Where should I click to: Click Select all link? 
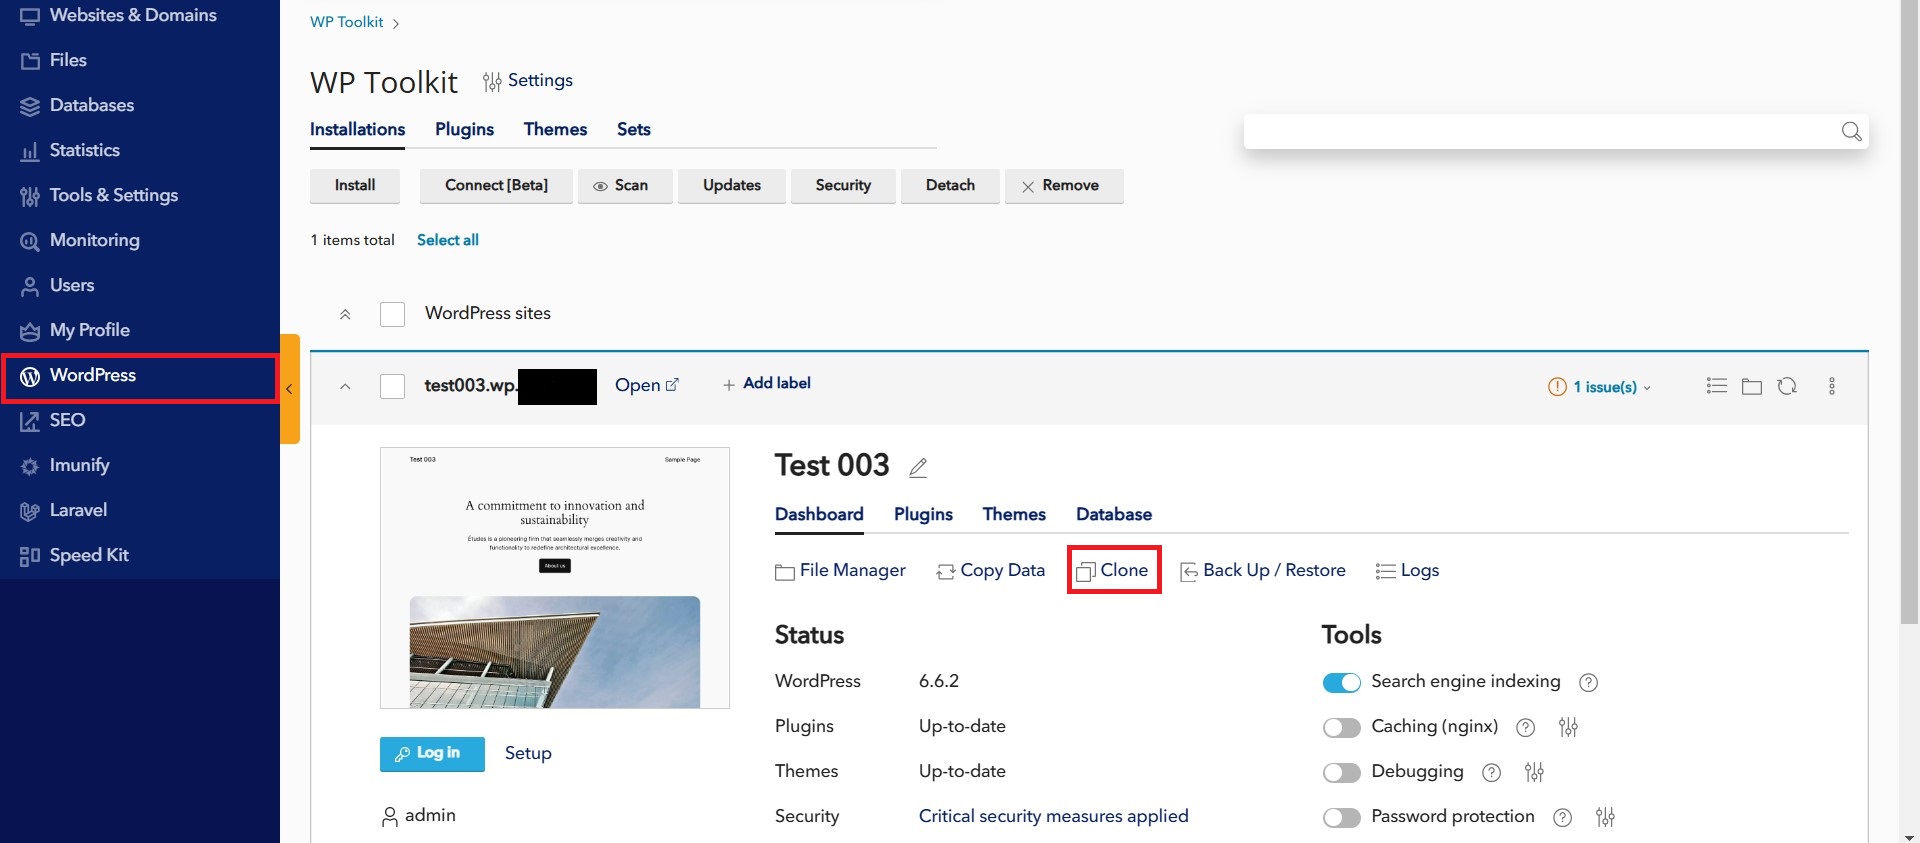(x=448, y=240)
